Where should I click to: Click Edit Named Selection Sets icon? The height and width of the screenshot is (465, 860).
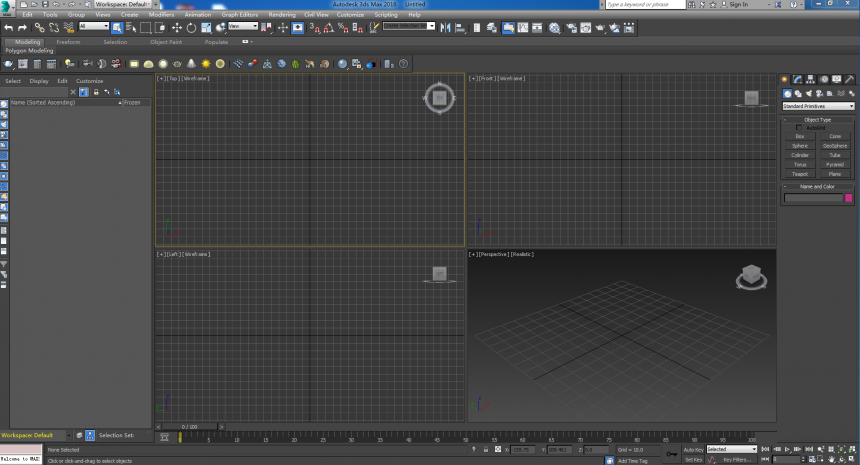click(x=374, y=27)
